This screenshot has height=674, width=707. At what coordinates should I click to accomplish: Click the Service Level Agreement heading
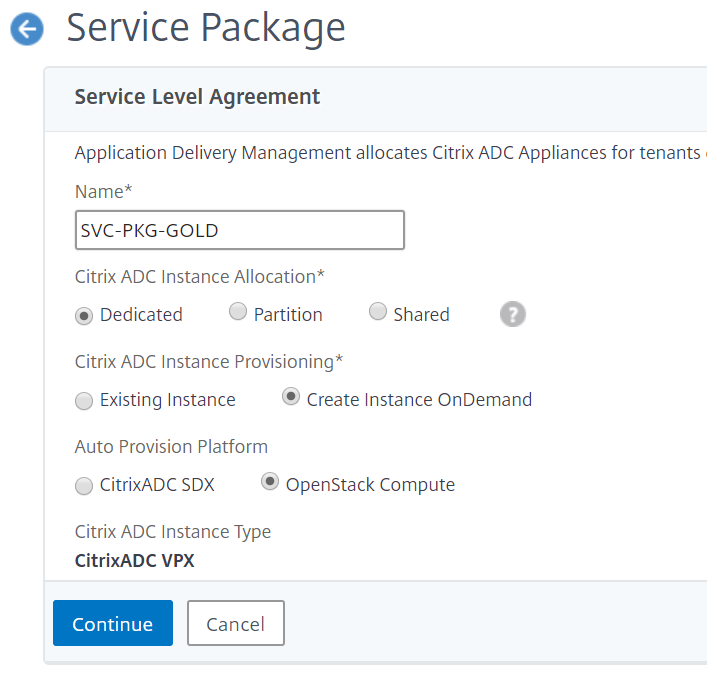click(197, 97)
